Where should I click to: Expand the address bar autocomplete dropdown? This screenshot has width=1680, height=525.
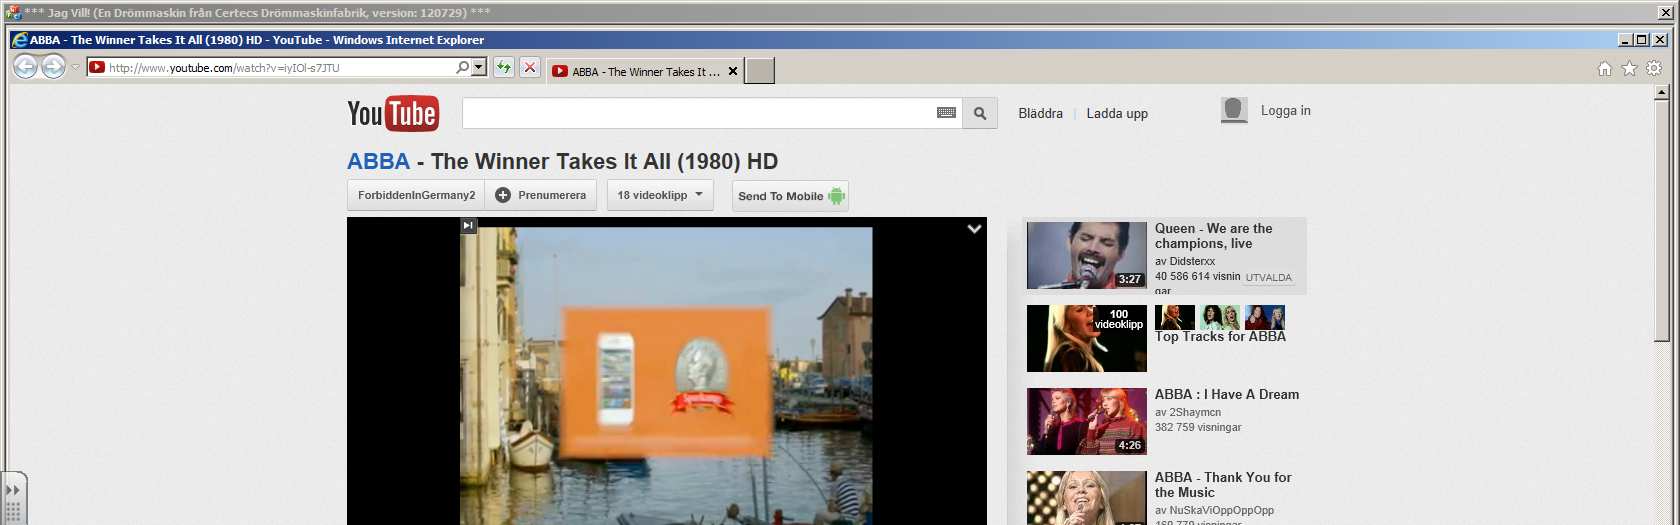point(479,68)
